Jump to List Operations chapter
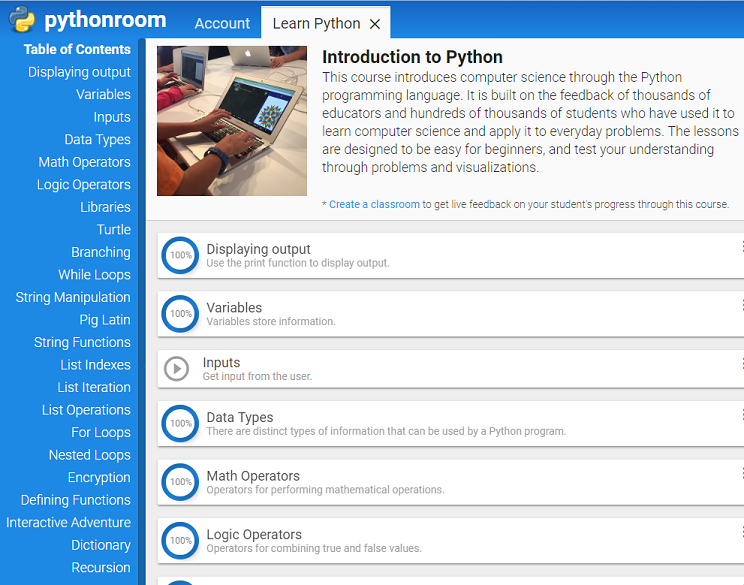744x585 pixels. tap(86, 410)
